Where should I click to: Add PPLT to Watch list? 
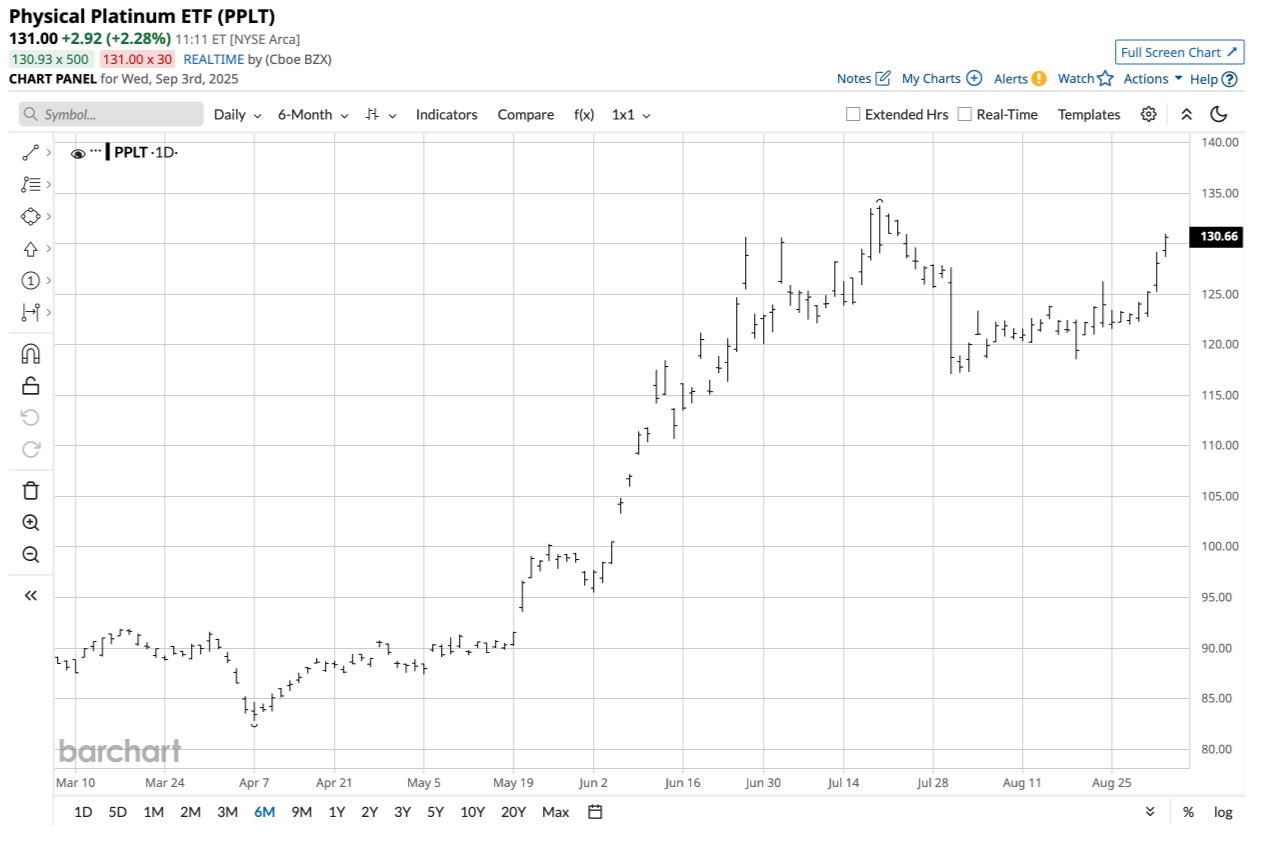point(1085,78)
